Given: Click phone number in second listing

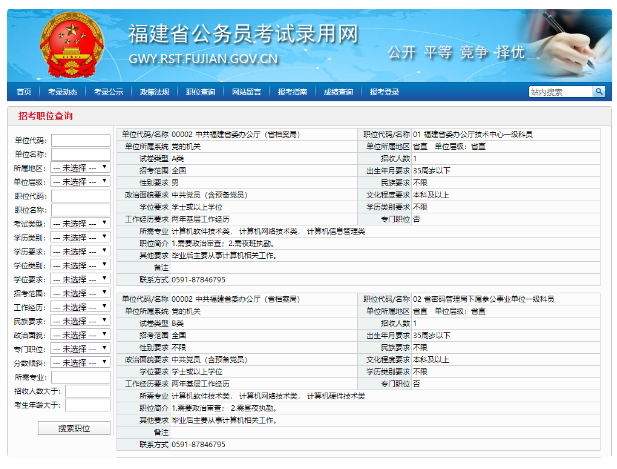Looking at the screenshot, I should 198,444.
